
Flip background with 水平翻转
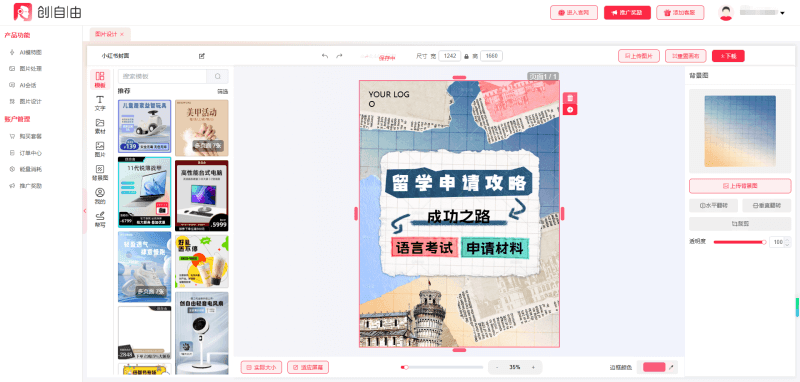pos(713,206)
